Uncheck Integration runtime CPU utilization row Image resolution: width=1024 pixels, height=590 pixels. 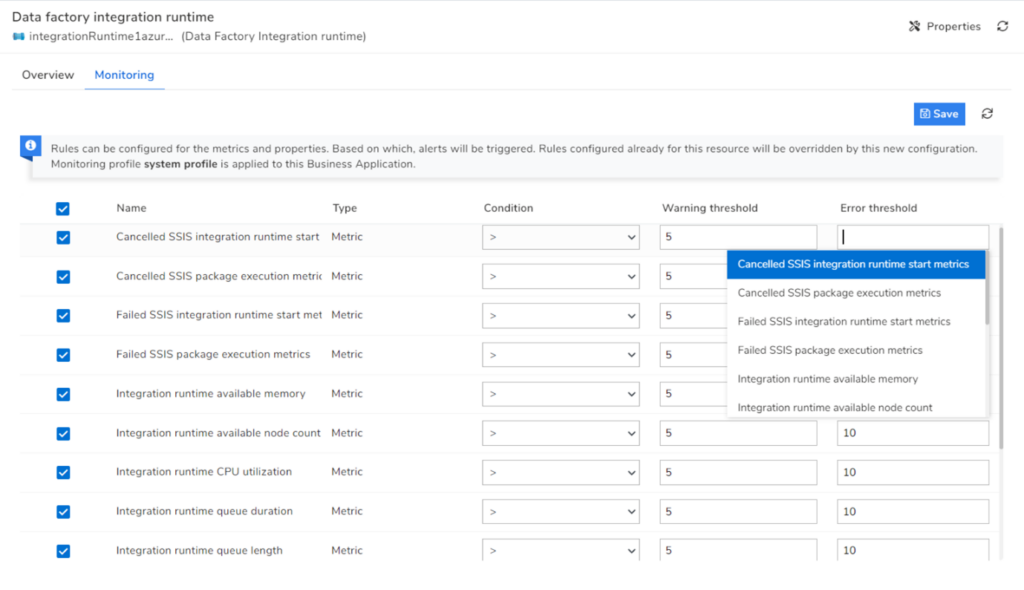62,472
